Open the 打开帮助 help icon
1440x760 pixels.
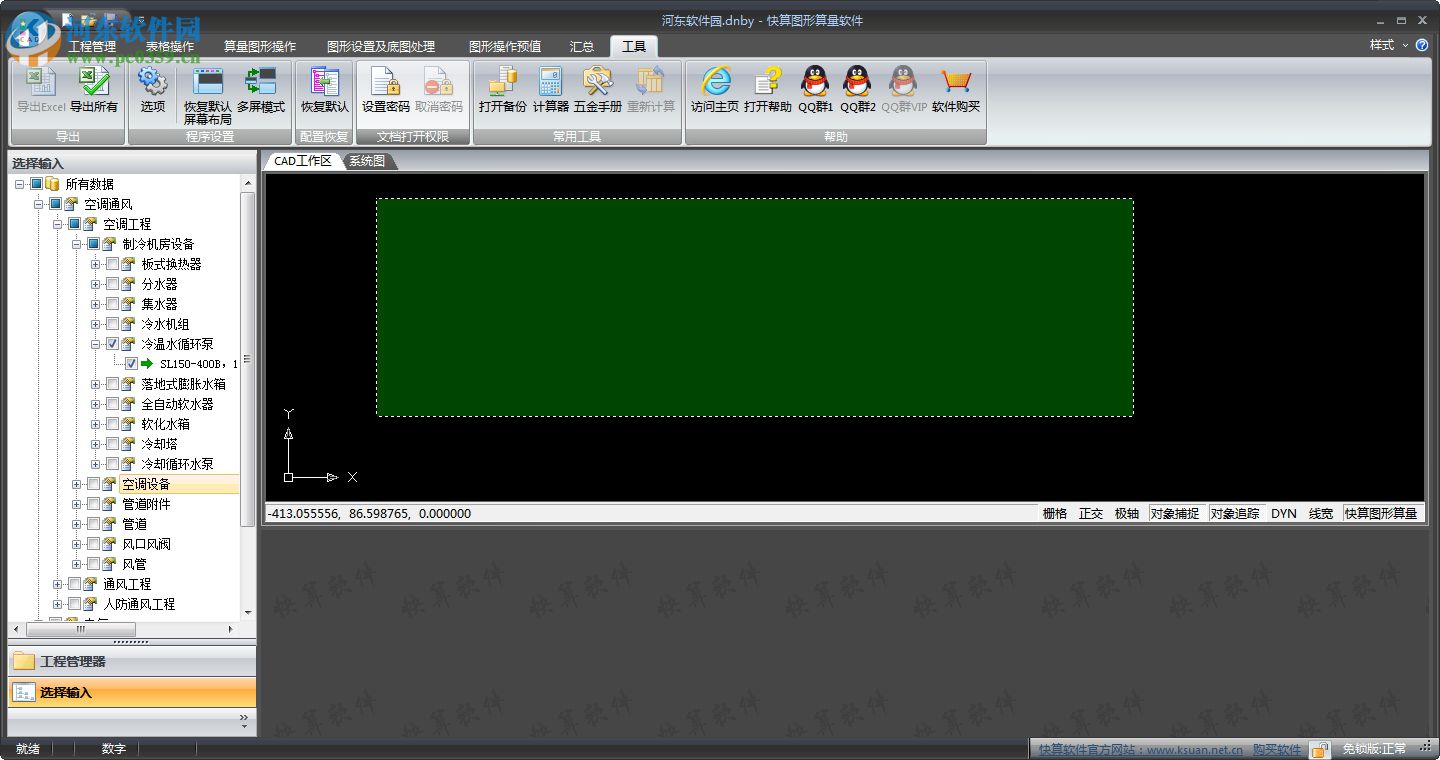pos(768,82)
